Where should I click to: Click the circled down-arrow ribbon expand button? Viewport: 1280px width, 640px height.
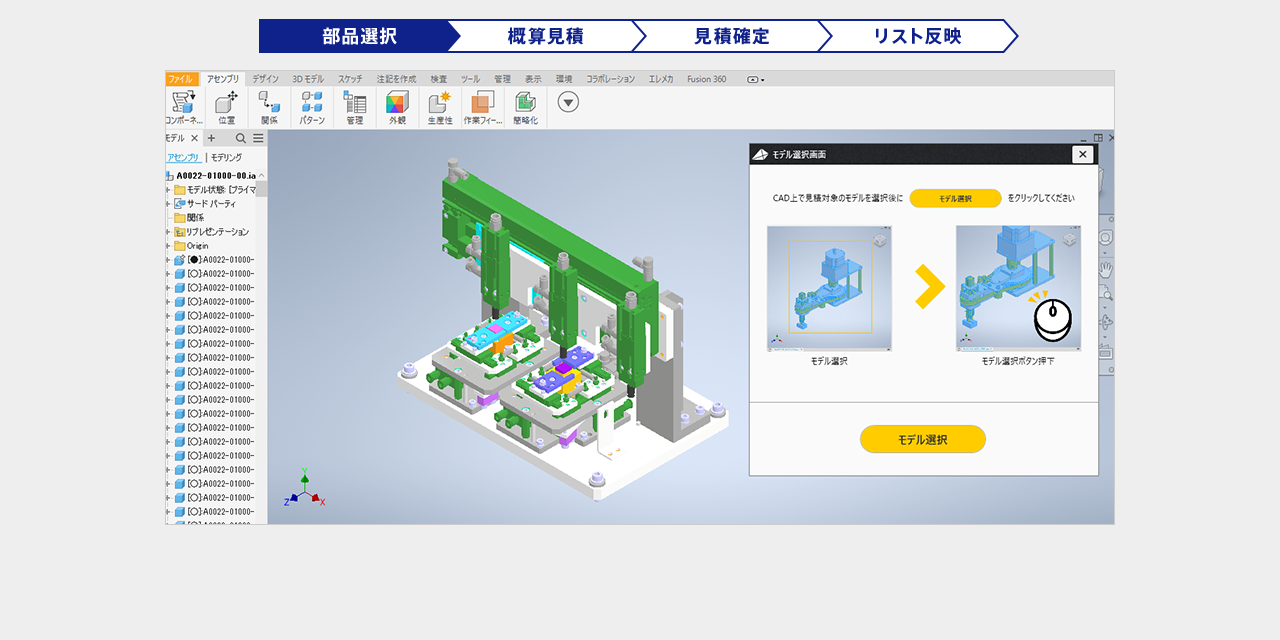pyautogui.click(x=568, y=101)
